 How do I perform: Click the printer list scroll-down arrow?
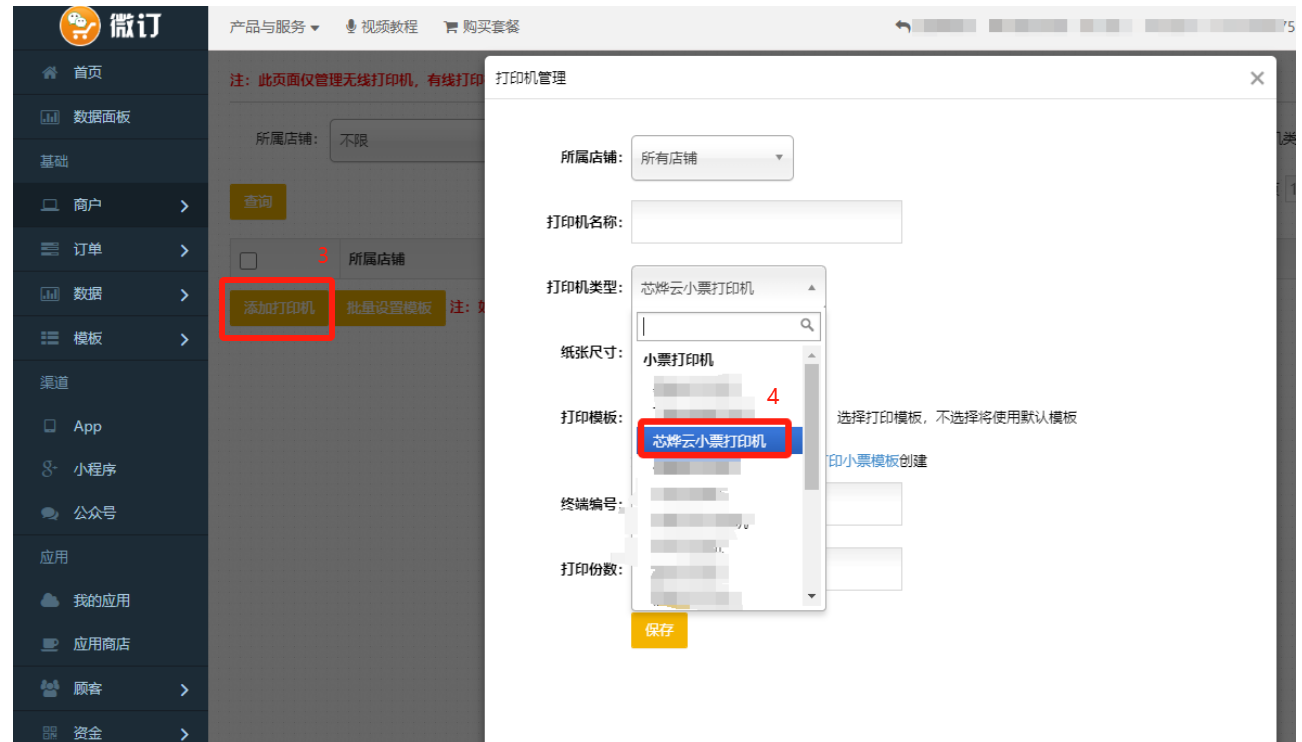(x=812, y=597)
